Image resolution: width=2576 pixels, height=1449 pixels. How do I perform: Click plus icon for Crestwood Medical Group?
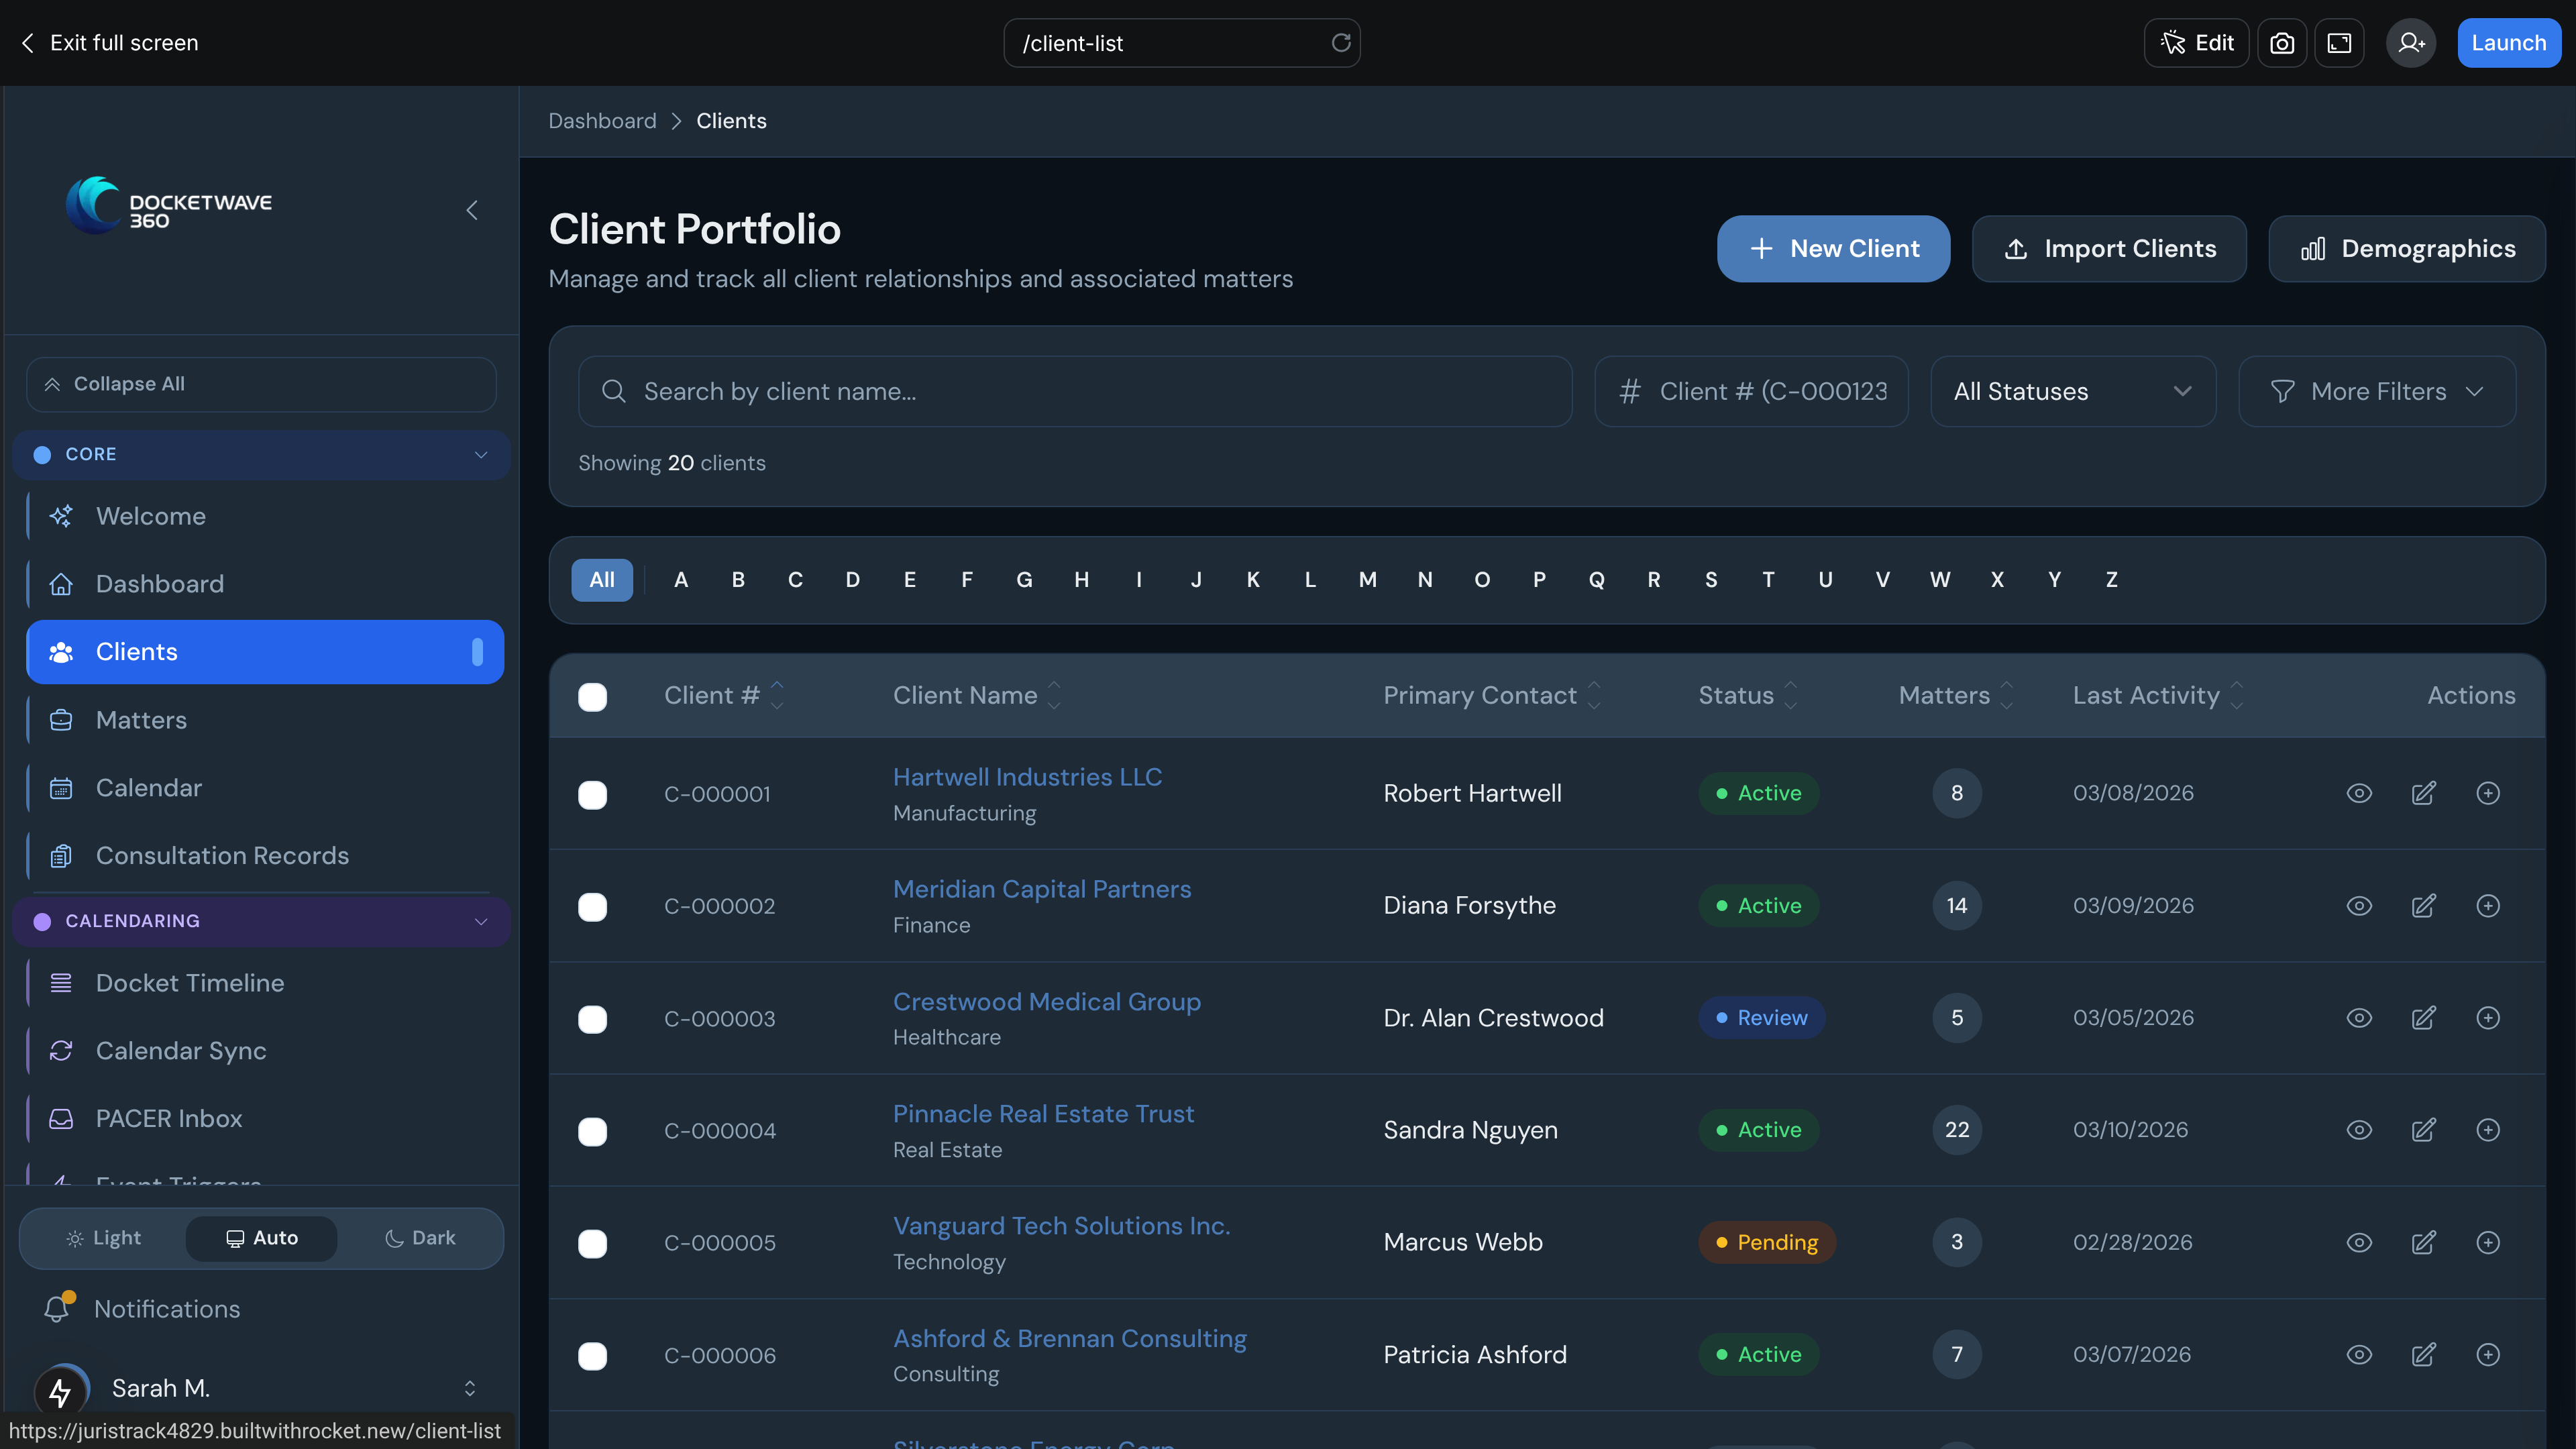tap(2488, 1018)
